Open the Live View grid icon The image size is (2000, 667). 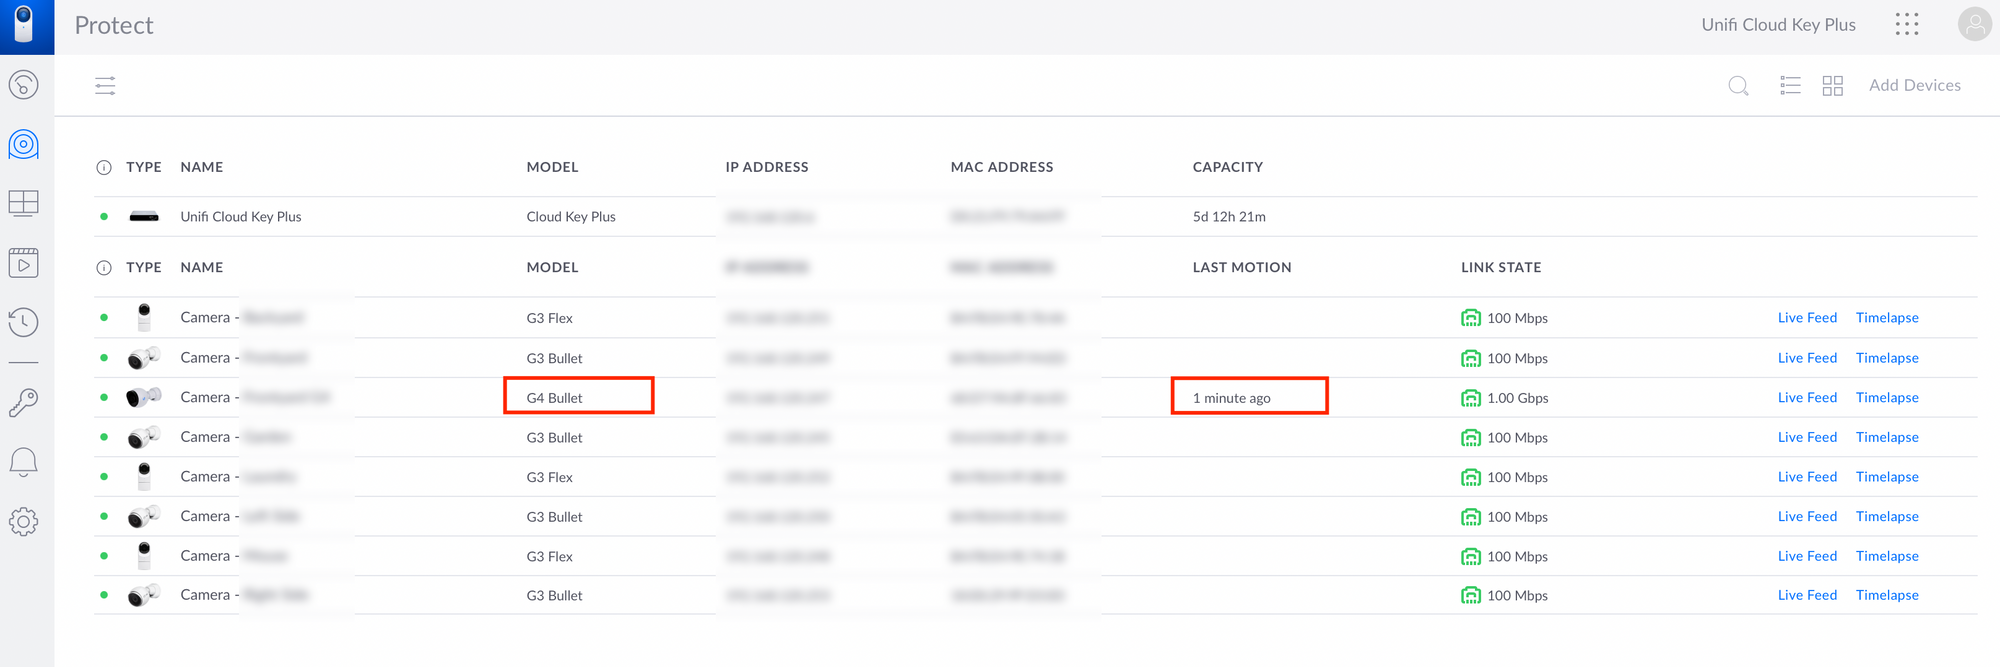pyautogui.click(x=24, y=203)
